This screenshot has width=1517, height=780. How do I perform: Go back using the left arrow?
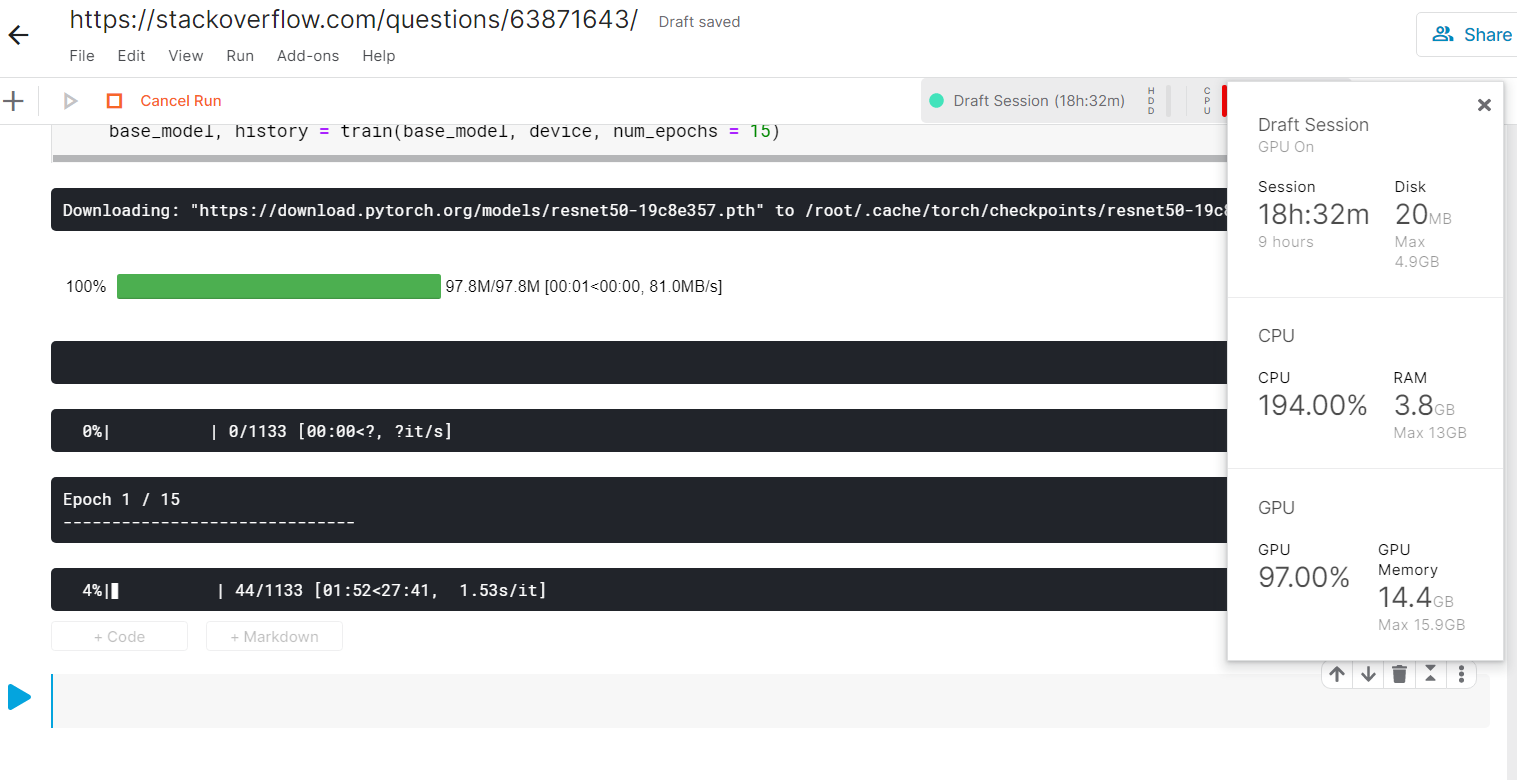(18, 35)
